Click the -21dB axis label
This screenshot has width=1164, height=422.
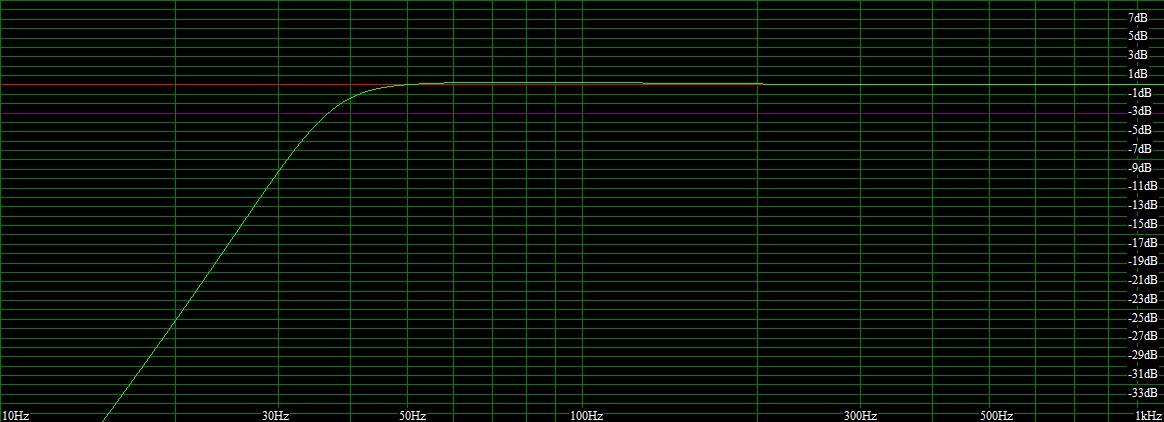(x=1141, y=280)
